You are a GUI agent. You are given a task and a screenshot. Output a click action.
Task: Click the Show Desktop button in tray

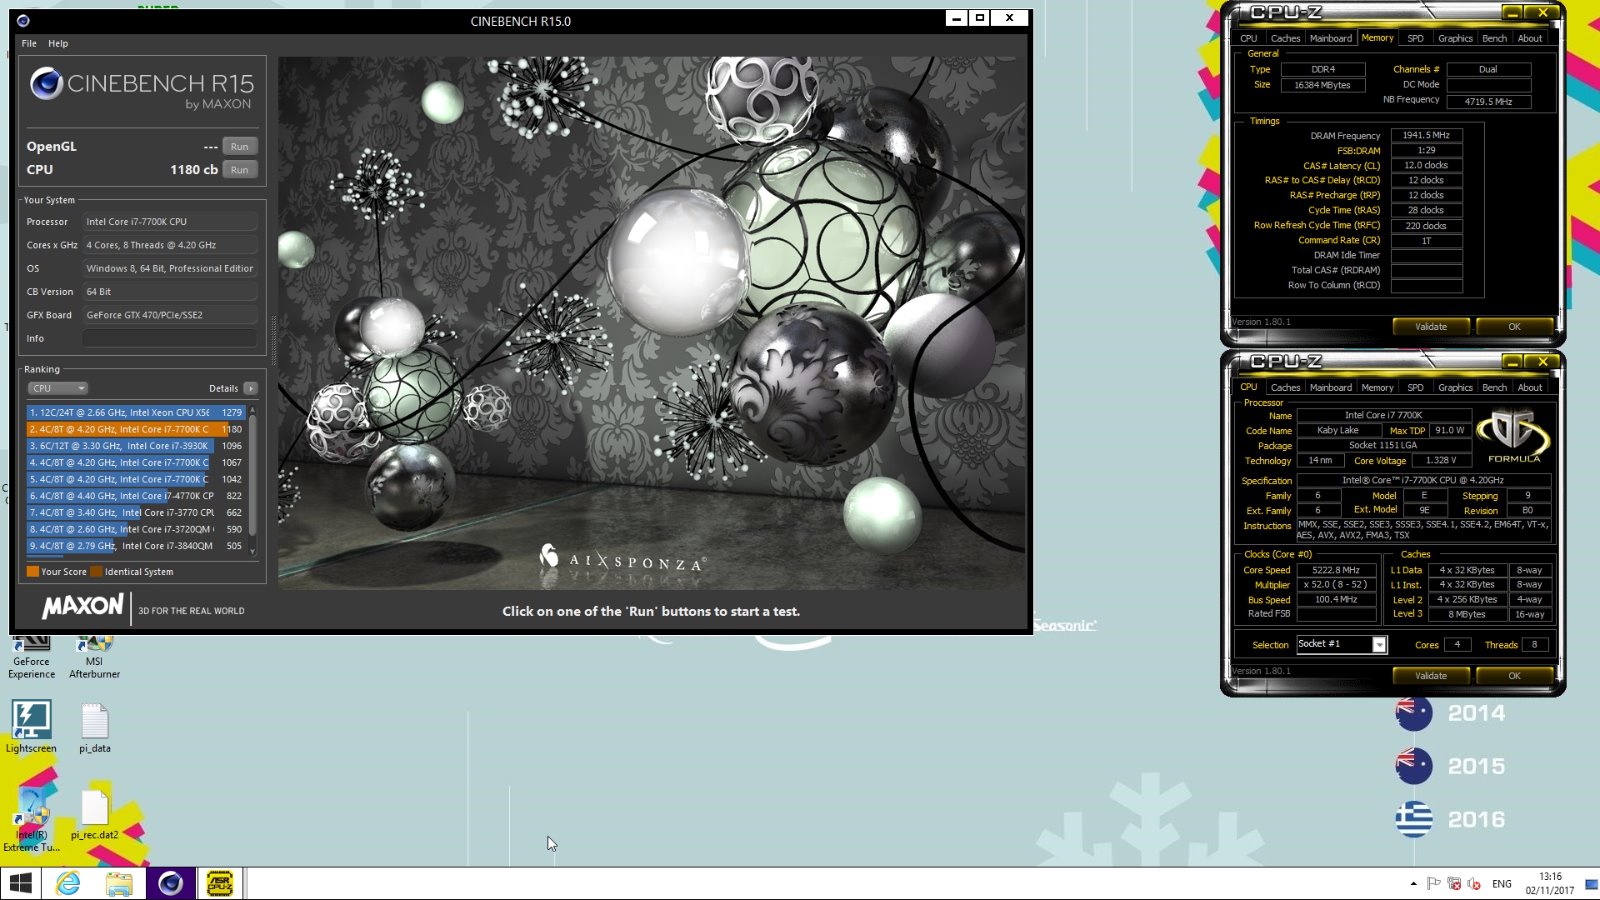1592,884
